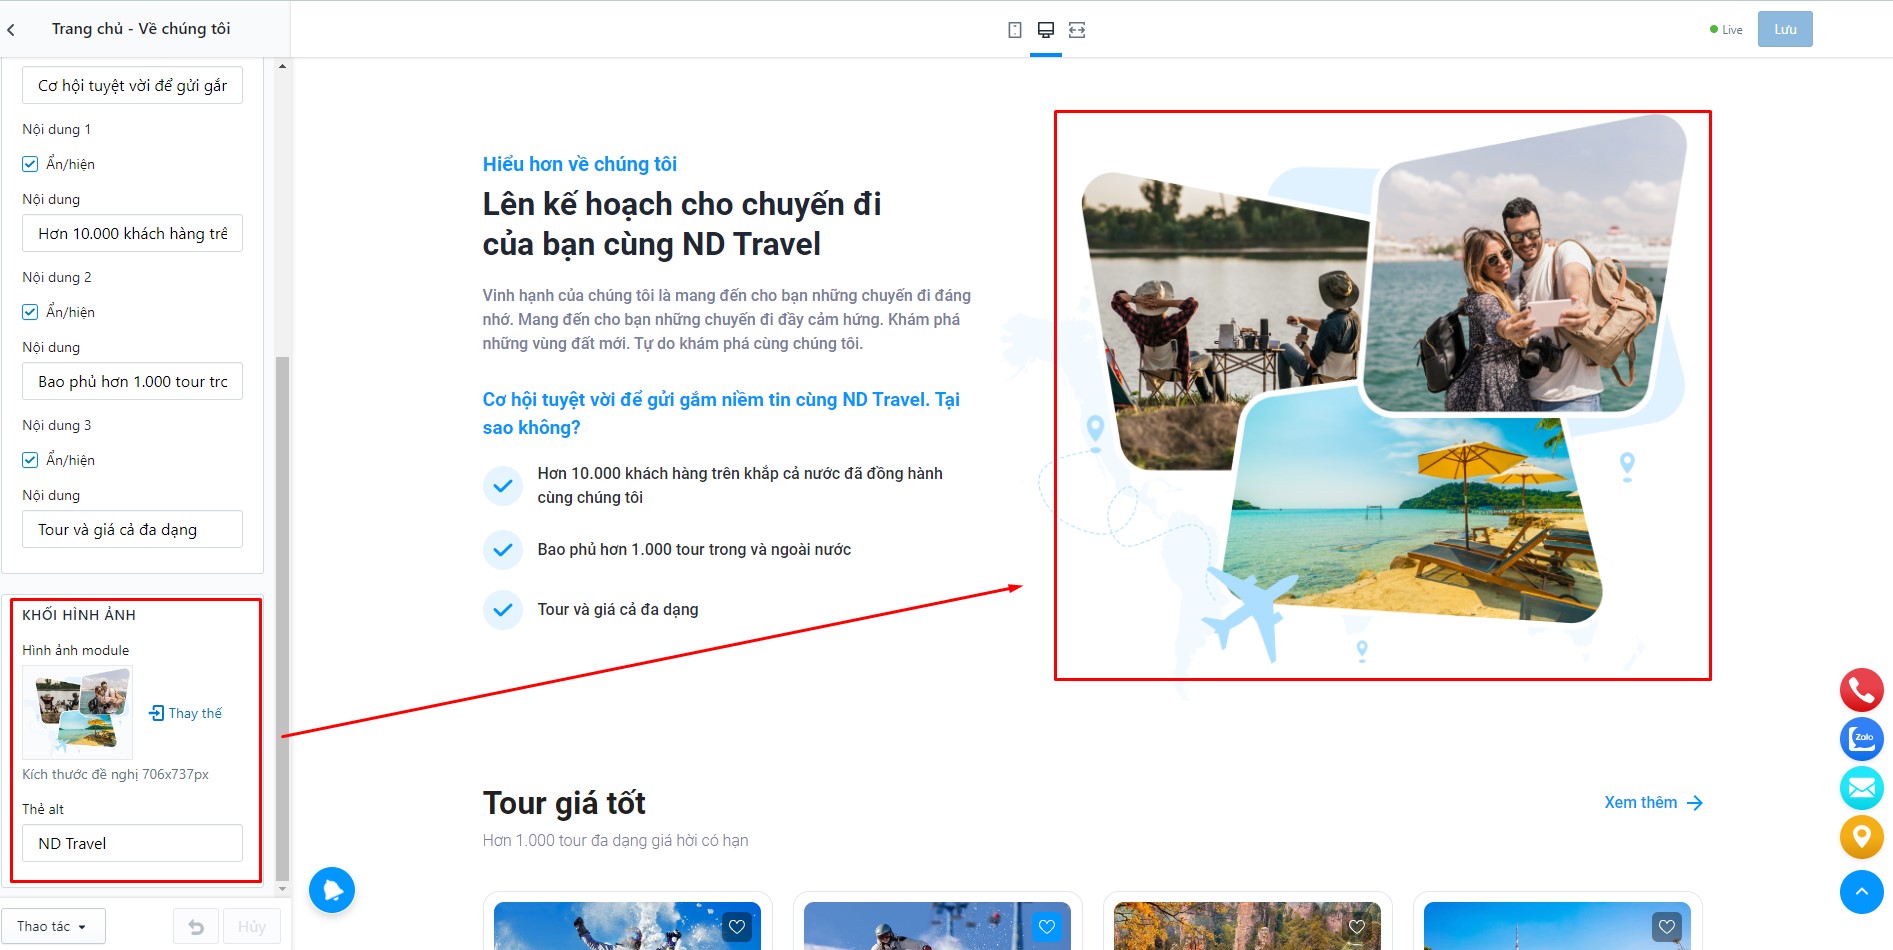Click the replace image icon beside Thay thế

[156, 713]
